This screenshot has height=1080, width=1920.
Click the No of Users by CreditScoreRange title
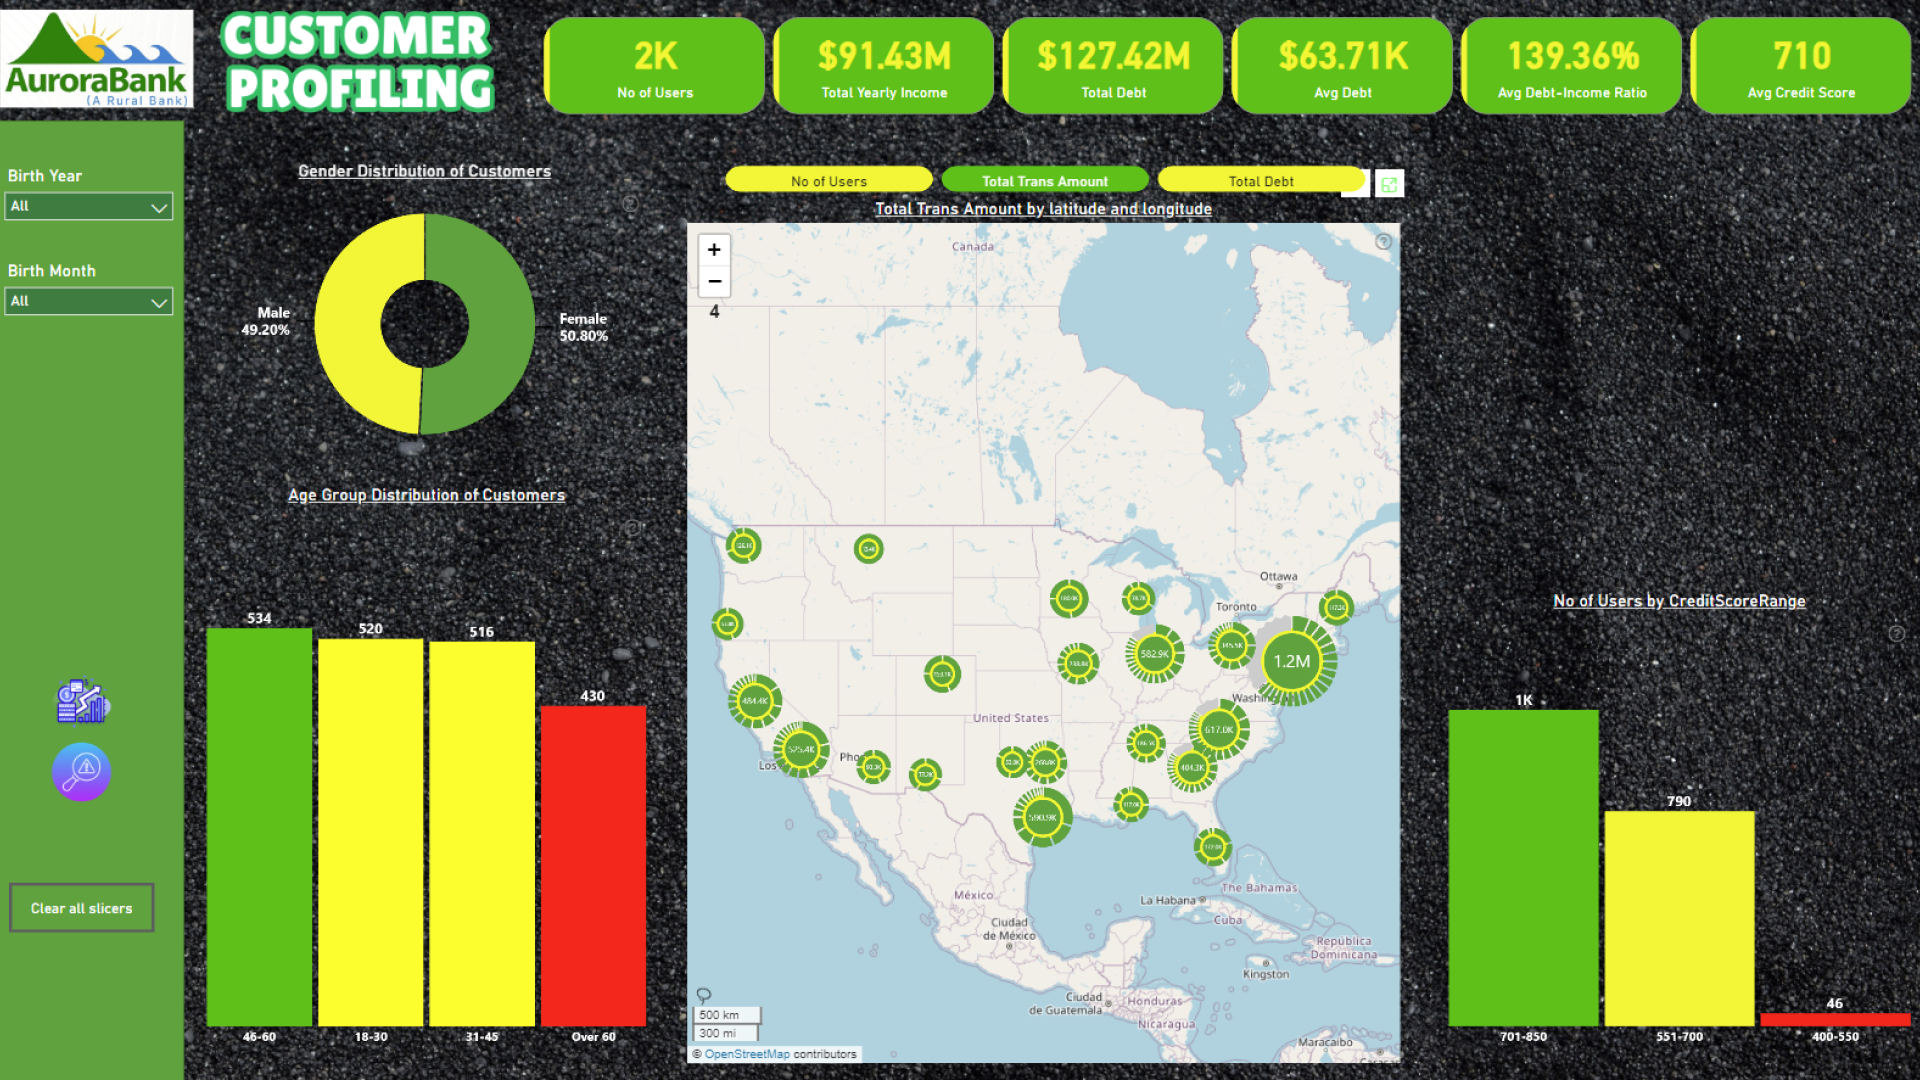1679,601
